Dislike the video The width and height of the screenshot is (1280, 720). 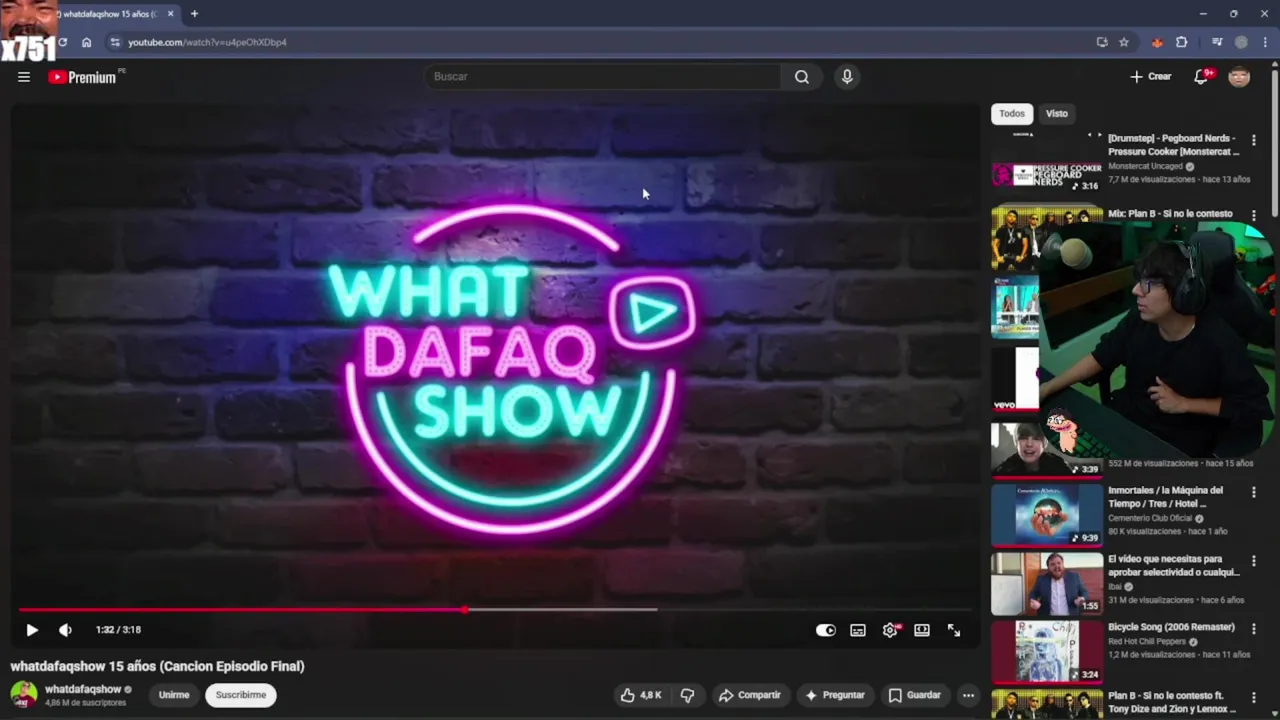pyautogui.click(x=687, y=695)
